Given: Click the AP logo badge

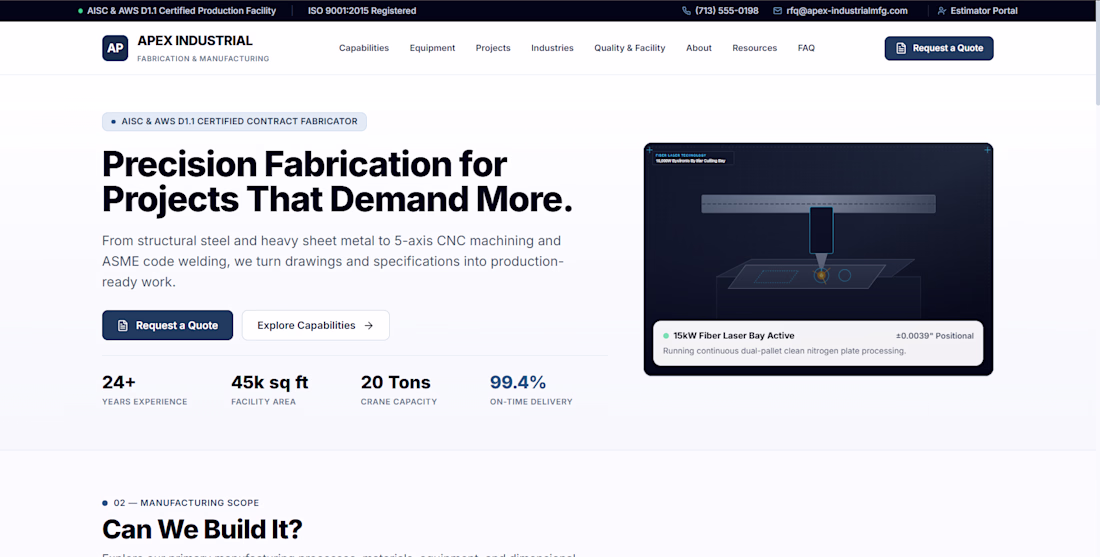Looking at the screenshot, I should 115,48.
